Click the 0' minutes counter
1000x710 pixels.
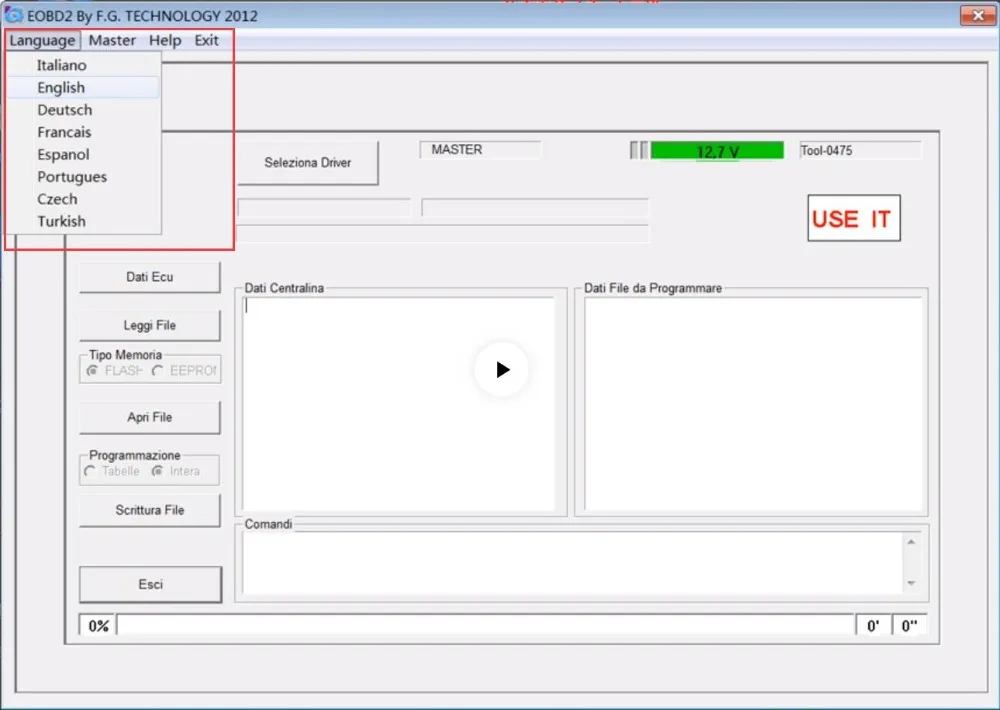click(873, 626)
